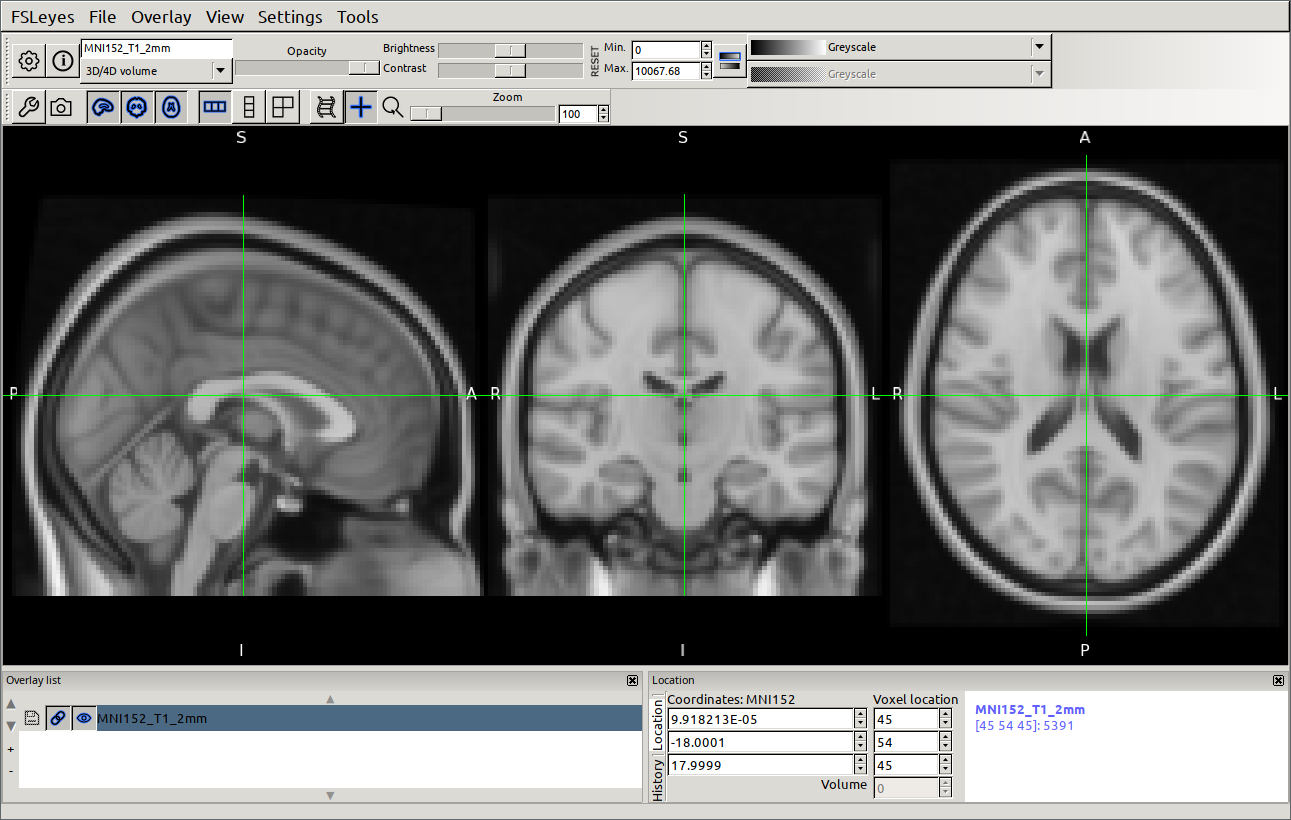Screen dimensions: 1291x820
Task: Switch to vertical layout icon
Action: pyautogui.click(x=249, y=108)
